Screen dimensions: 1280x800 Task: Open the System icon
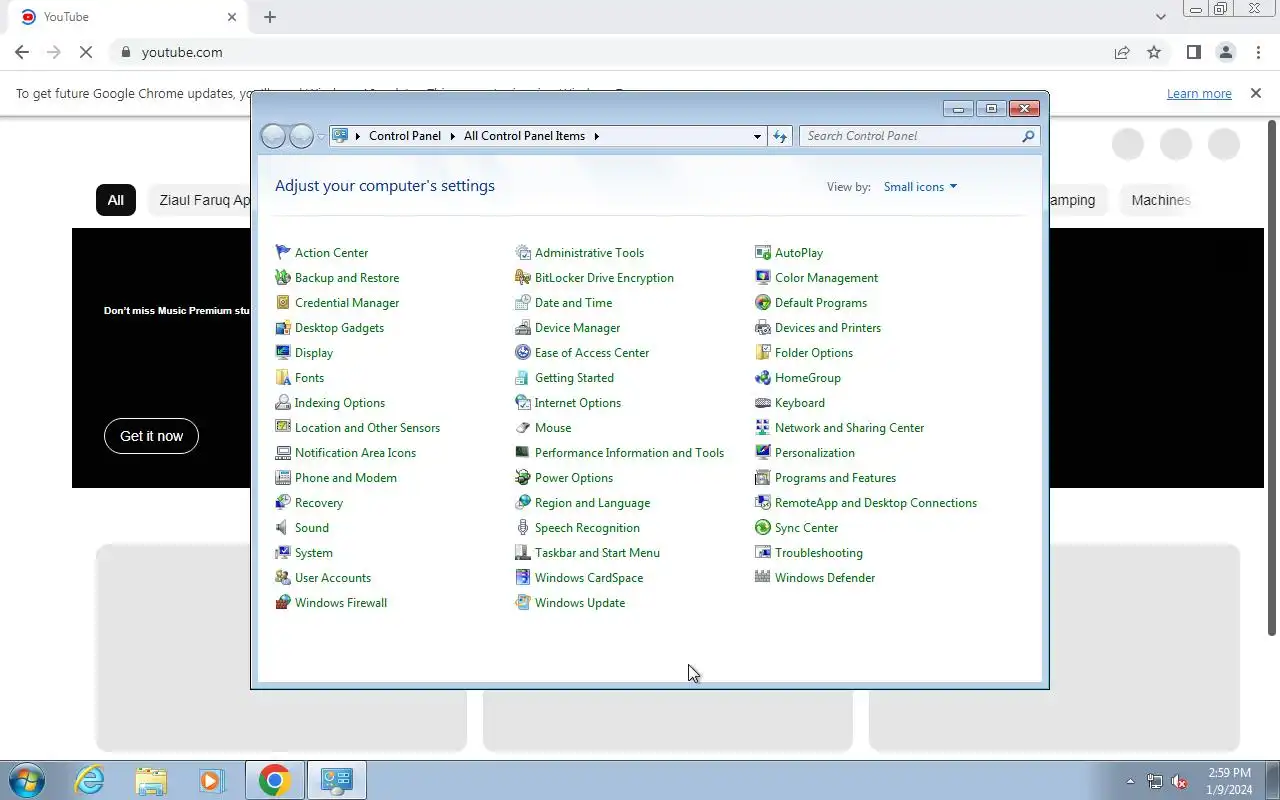(283, 553)
